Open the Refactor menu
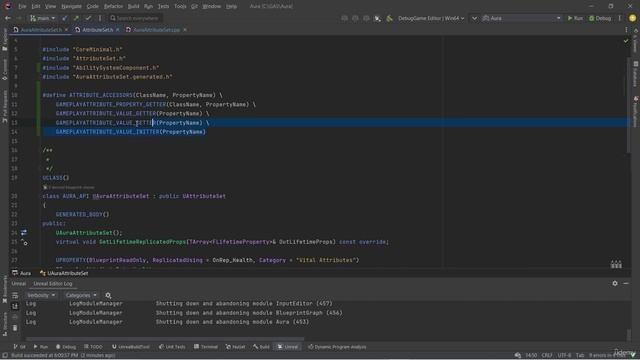The image size is (640, 360). pos(113,6)
